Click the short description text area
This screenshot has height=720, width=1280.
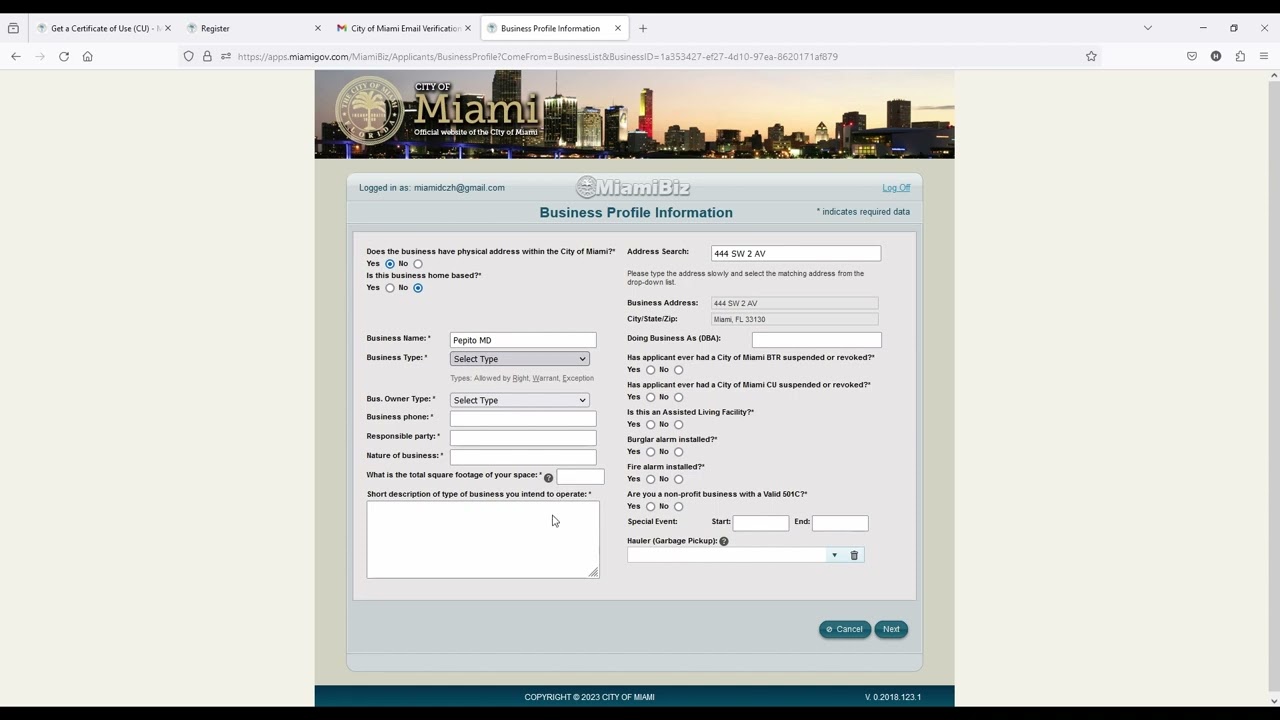(483, 540)
